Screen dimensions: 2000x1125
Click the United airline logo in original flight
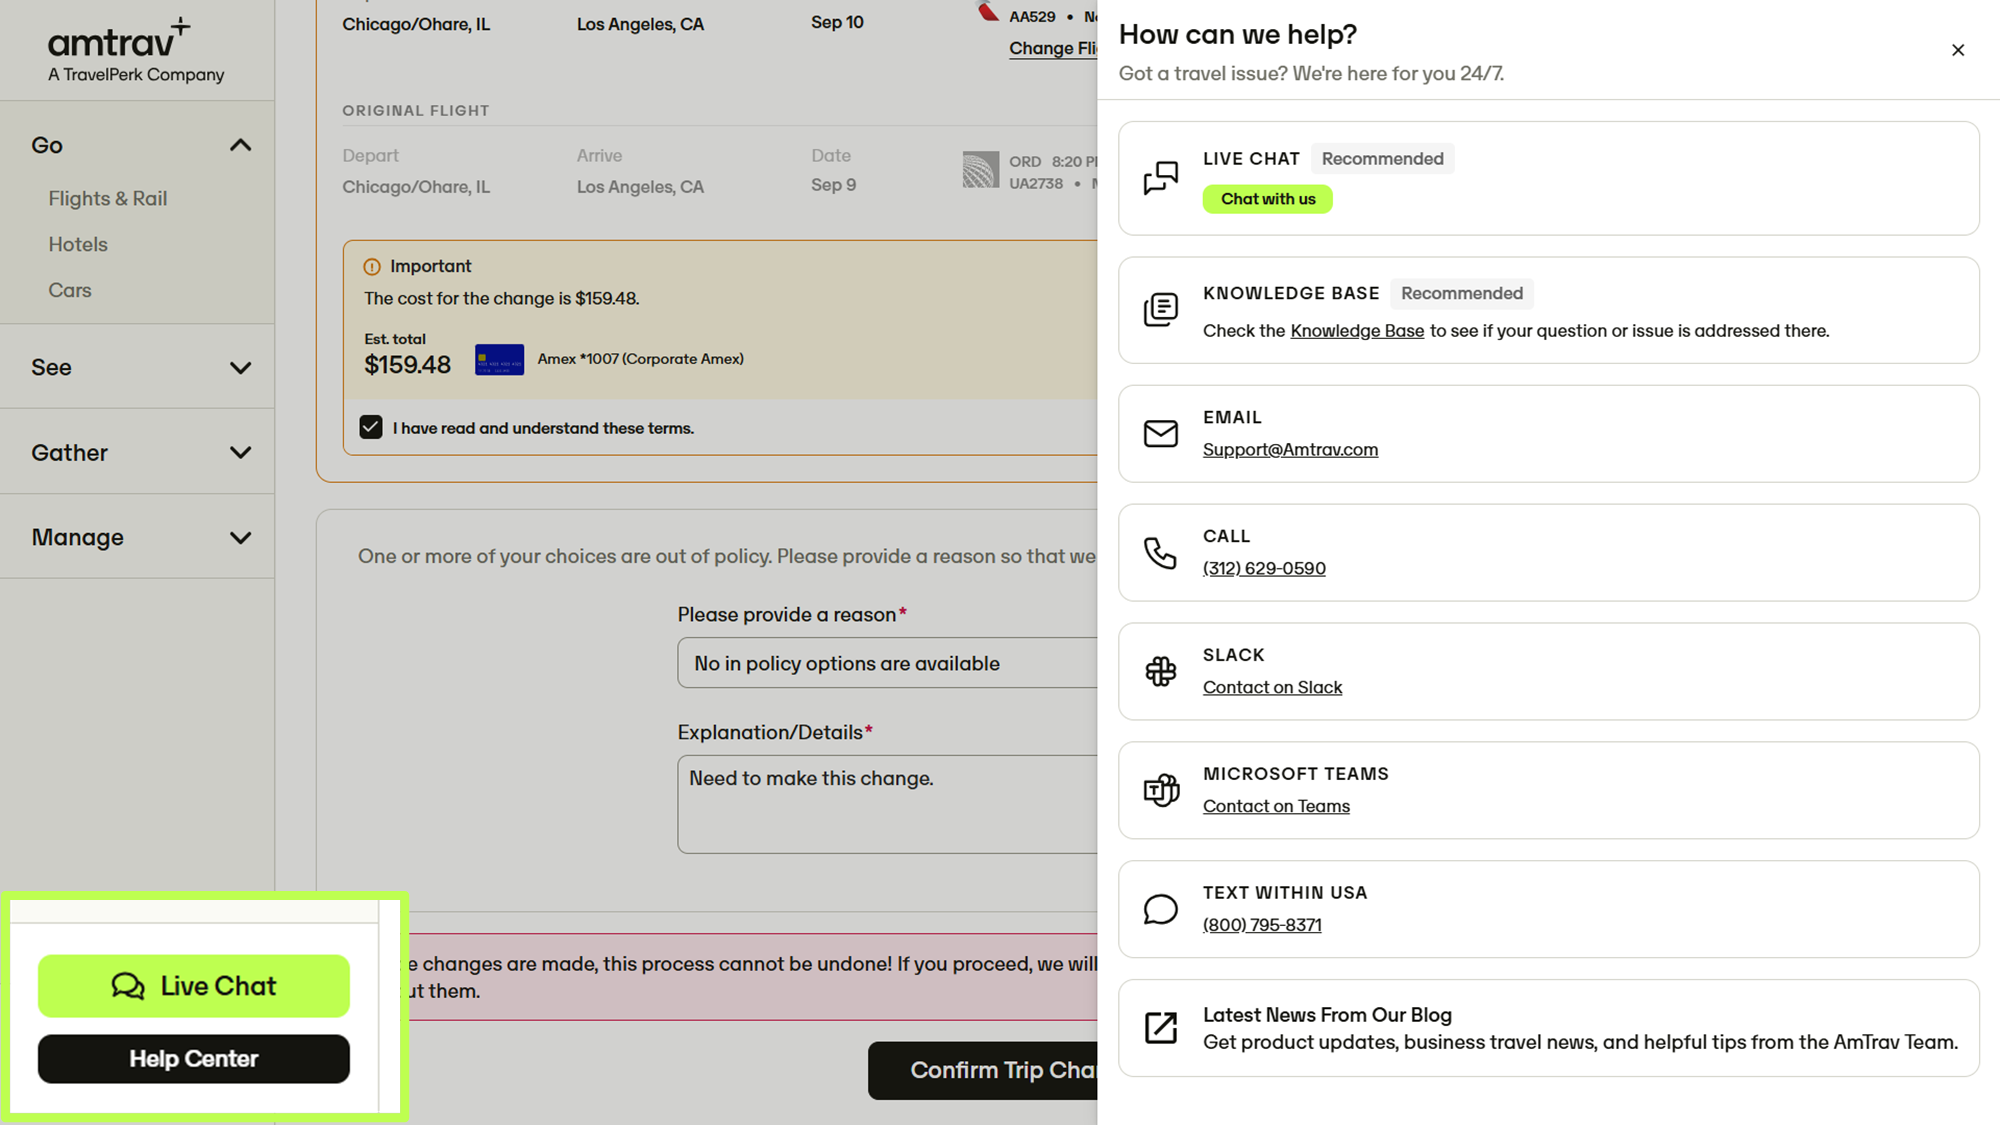click(x=980, y=170)
